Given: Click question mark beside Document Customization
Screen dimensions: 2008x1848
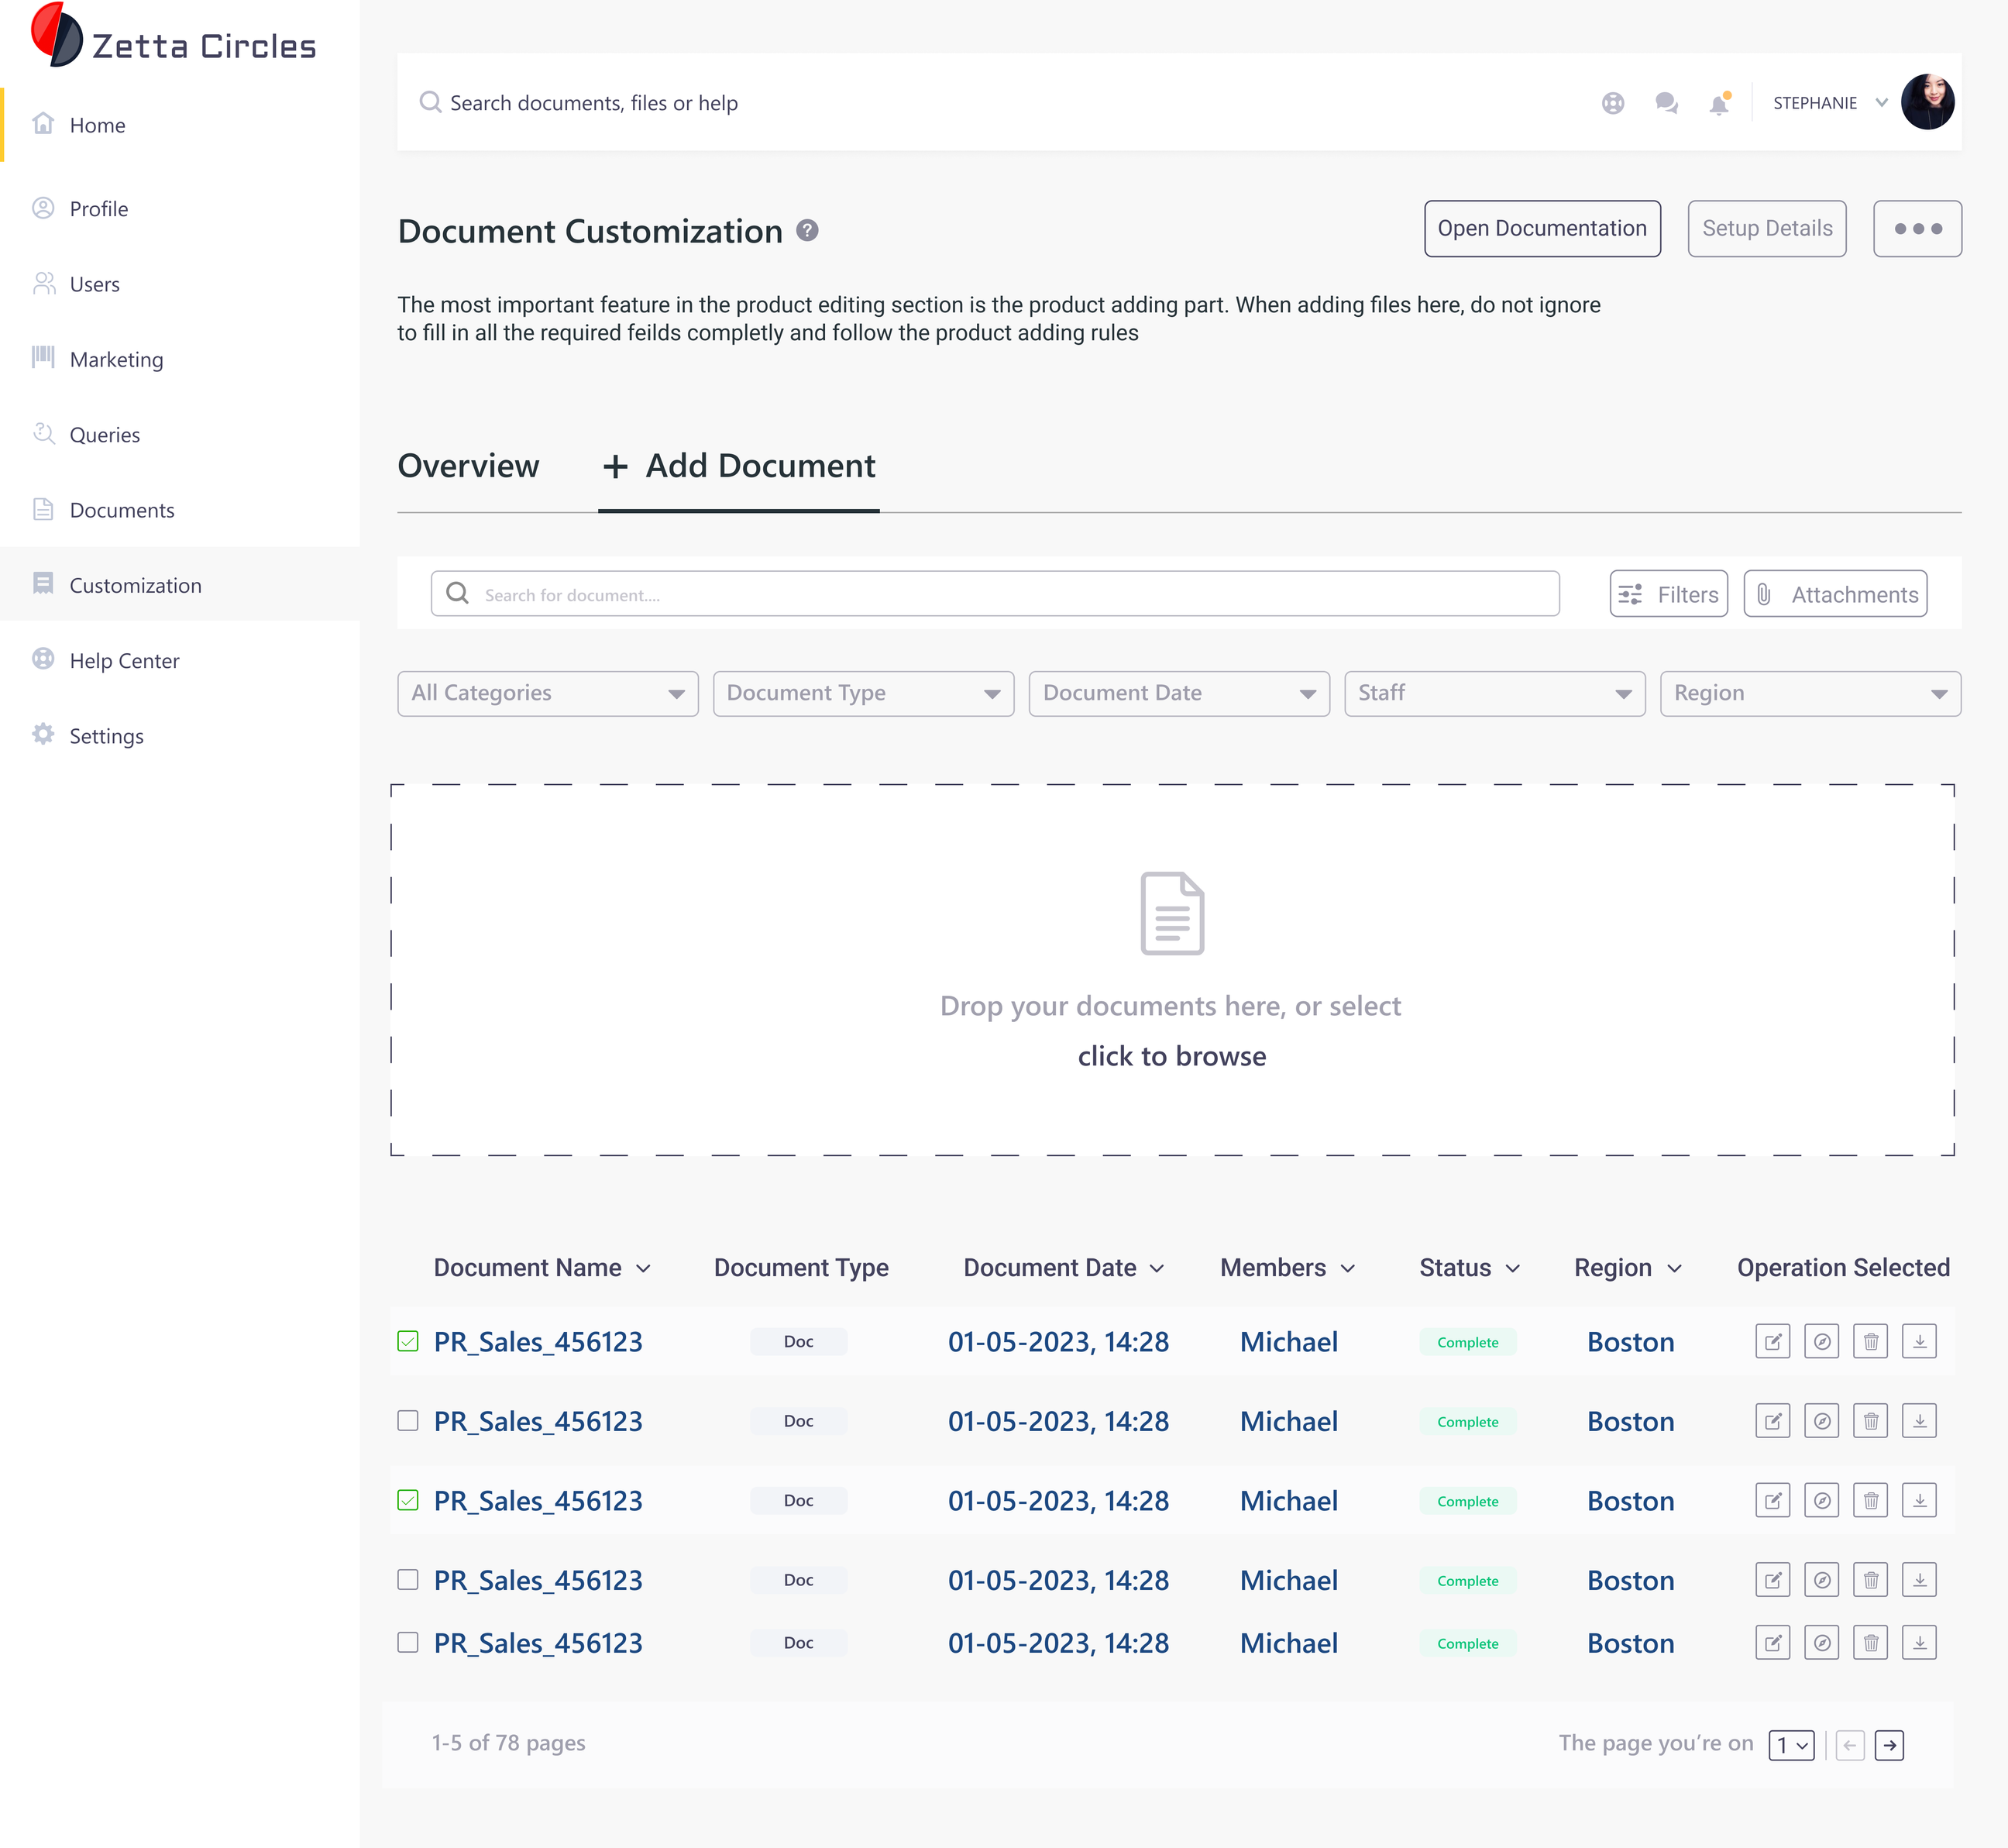Looking at the screenshot, I should (x=807, y=231).
